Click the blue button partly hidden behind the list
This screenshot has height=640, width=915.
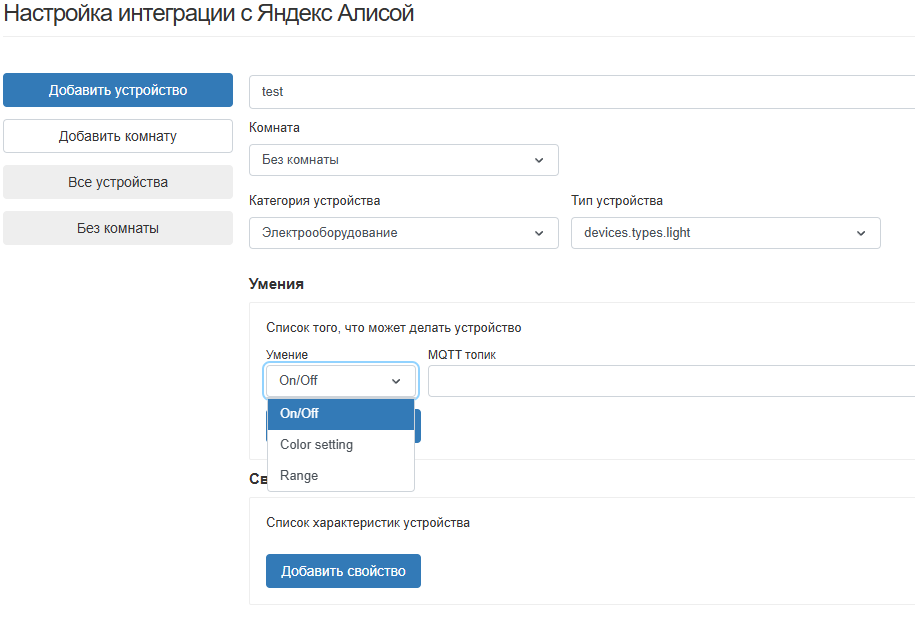(x=418, y=426)
